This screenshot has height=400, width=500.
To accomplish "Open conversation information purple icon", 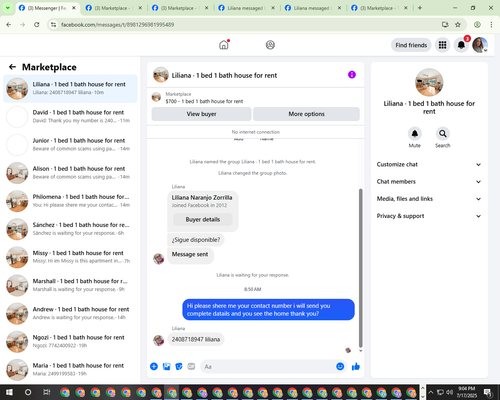I will click(x=352, y=75).
